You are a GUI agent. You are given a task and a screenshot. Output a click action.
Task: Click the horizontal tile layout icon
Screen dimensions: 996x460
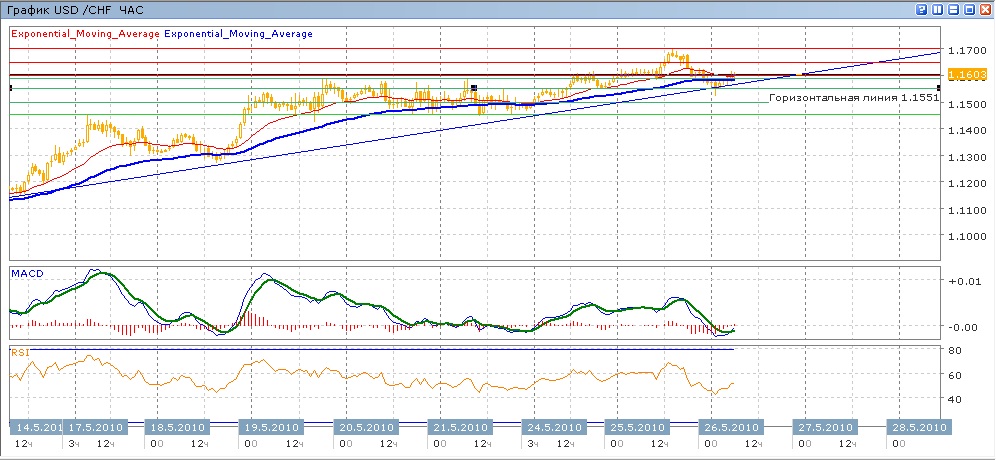click(x=953, y=9)
